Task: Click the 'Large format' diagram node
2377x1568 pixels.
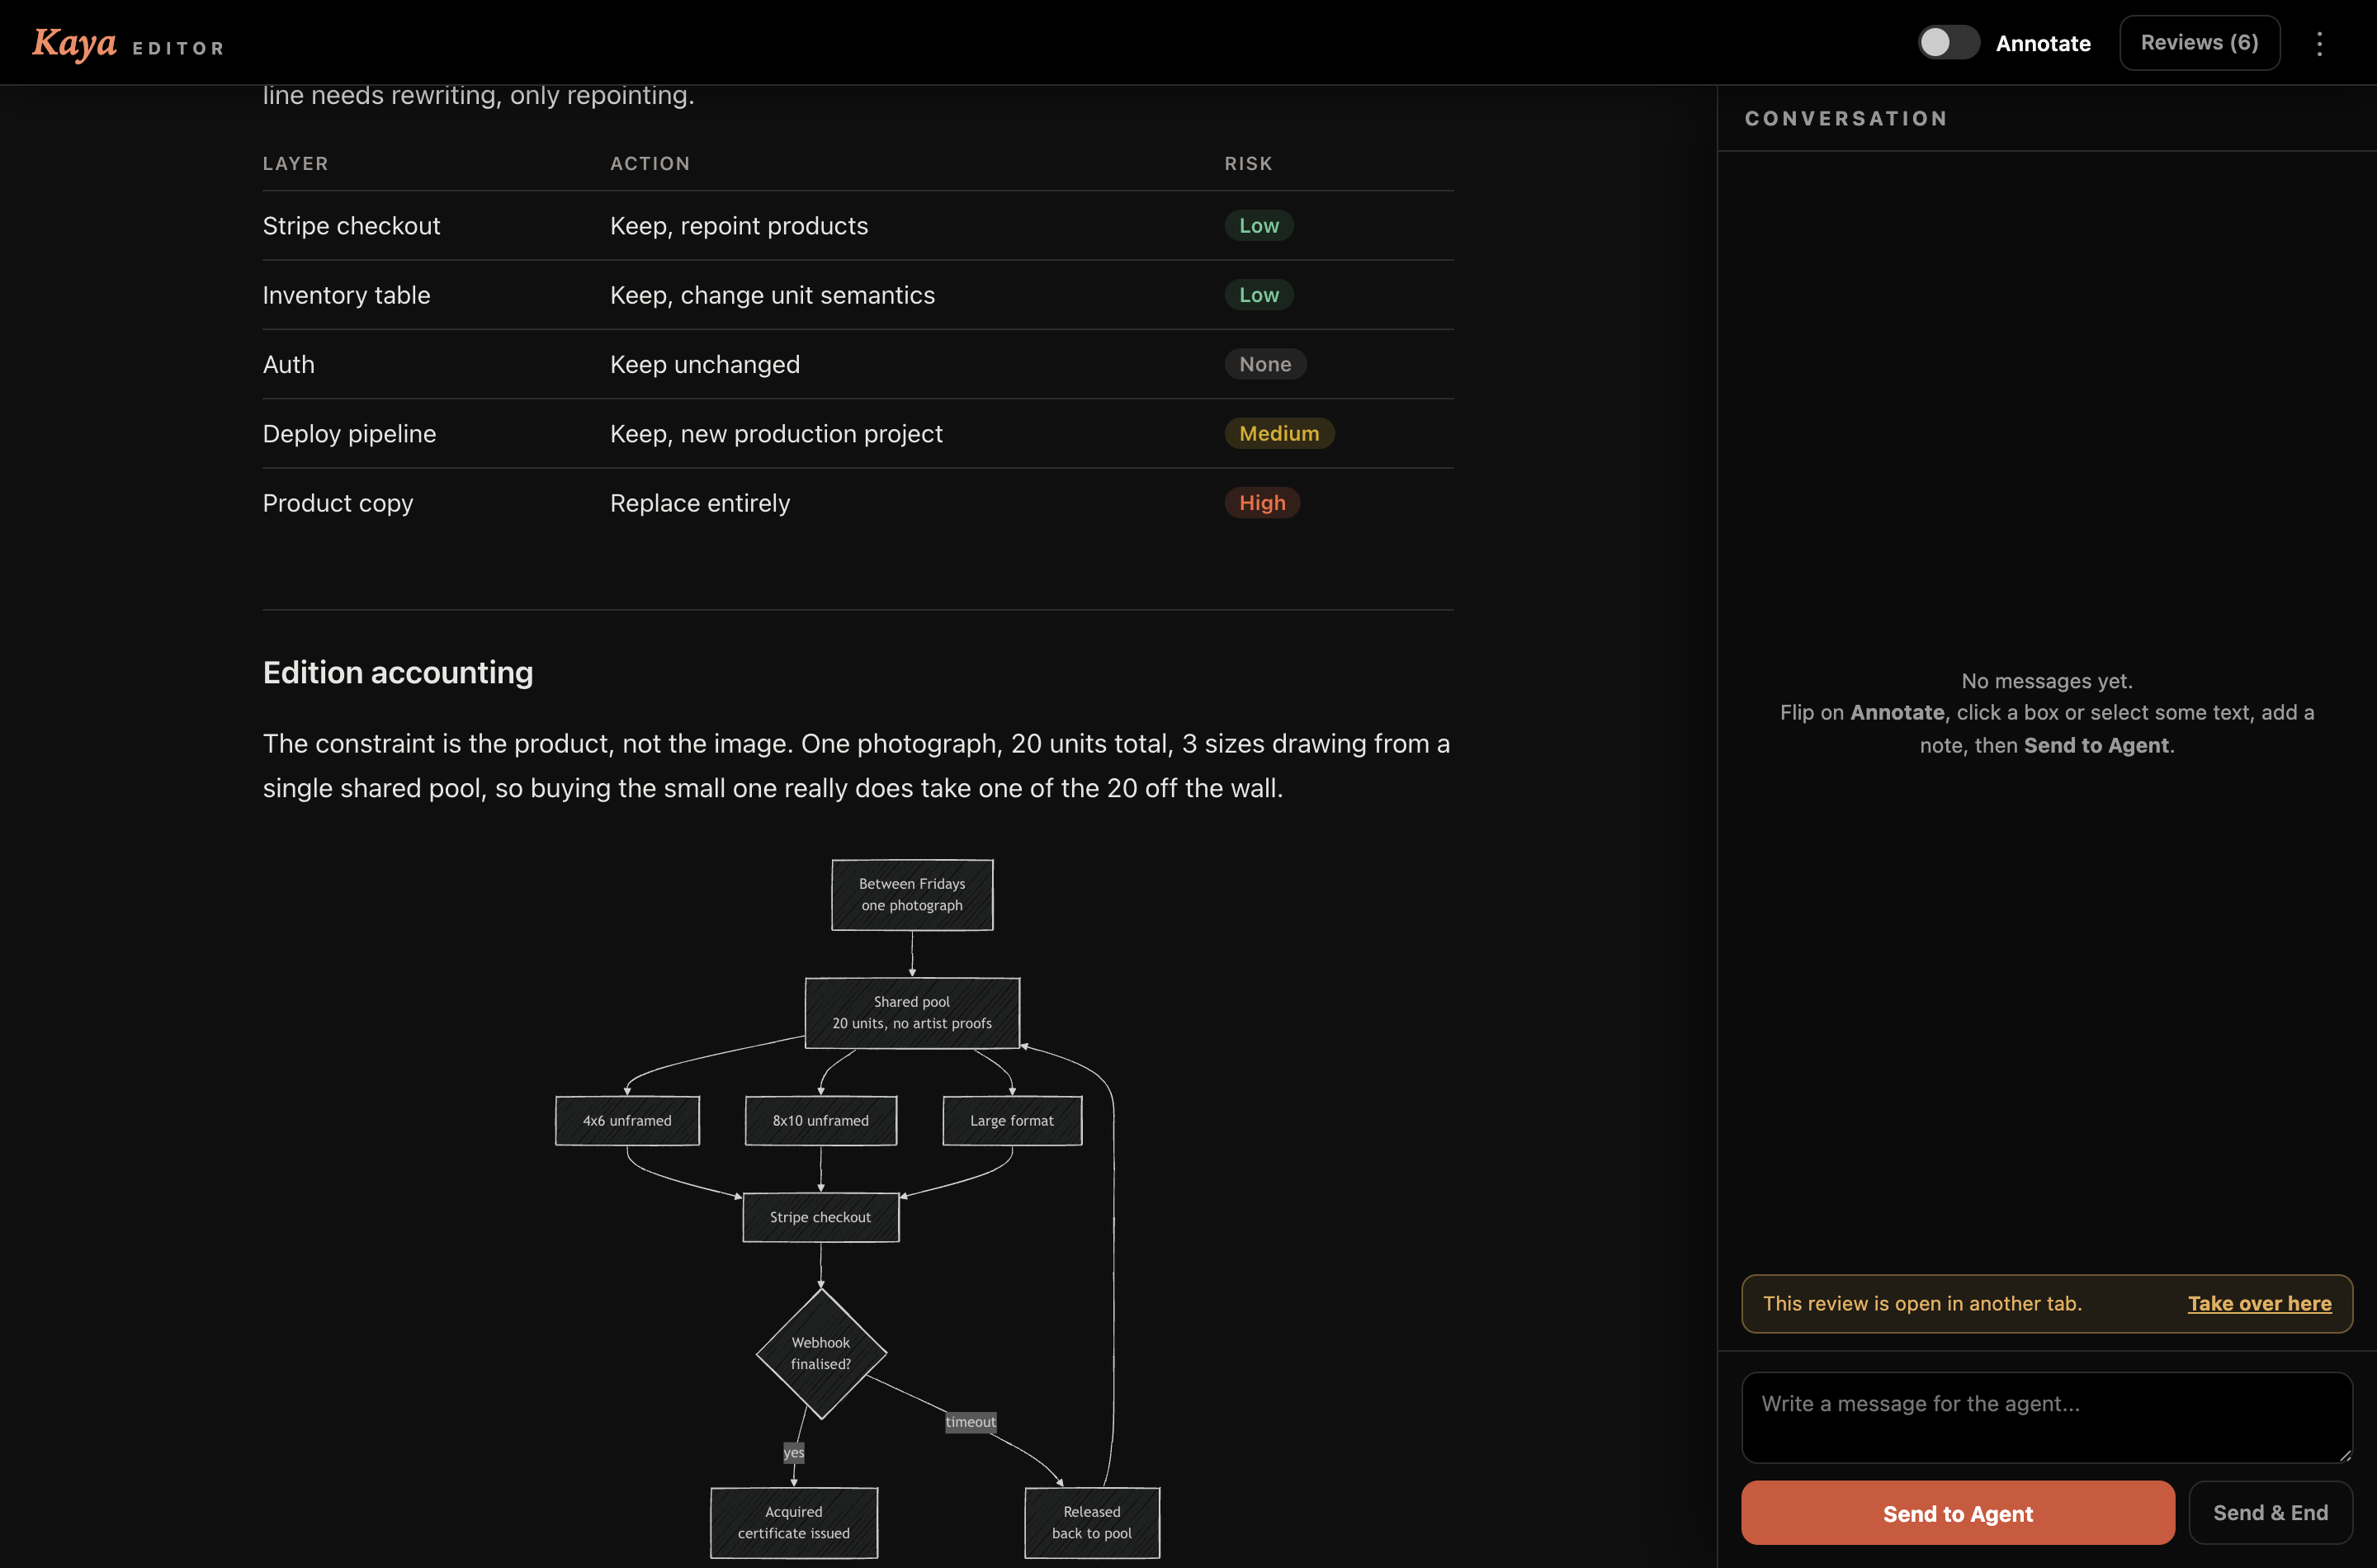Action: pyautogui.click(x=1012, y=1120)
